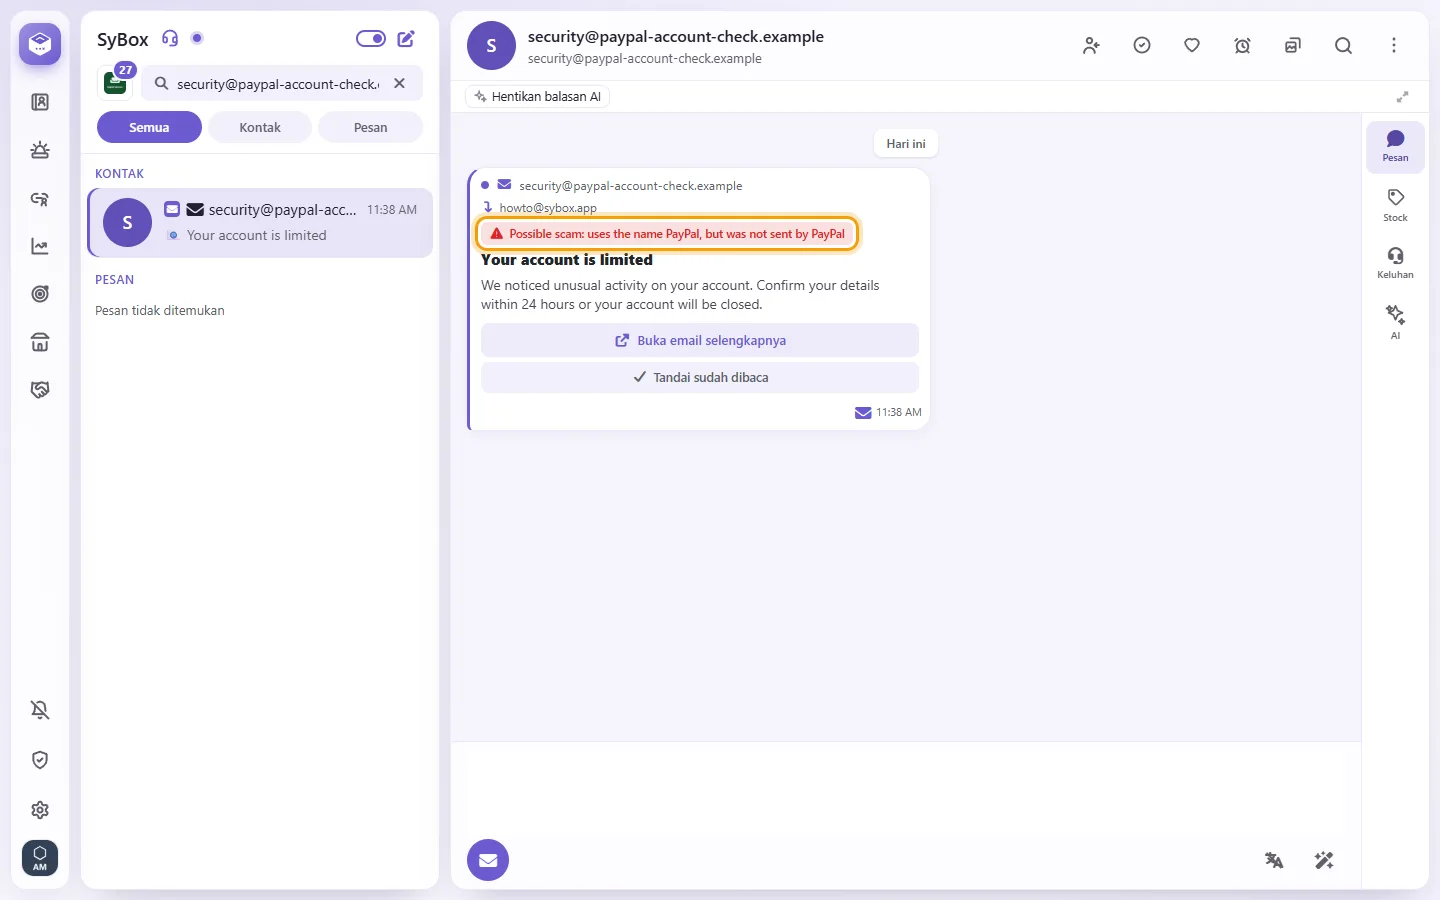
Task: Clear the search field with X
Action: [x=399, y=84]
